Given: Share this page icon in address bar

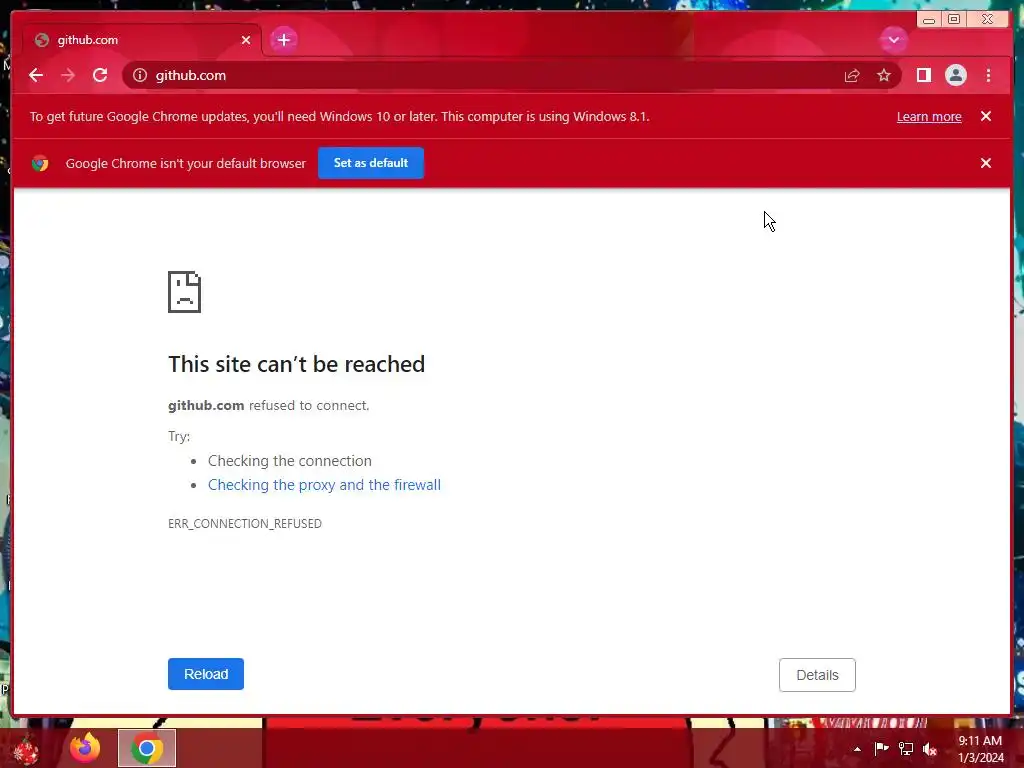Looking at the screenshot, I should pyautogui.click(x=852, y=75).
